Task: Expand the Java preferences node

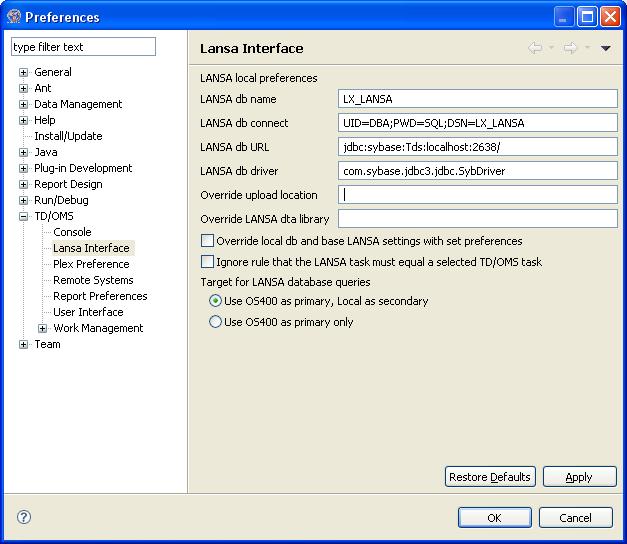Action: (24, 152)
